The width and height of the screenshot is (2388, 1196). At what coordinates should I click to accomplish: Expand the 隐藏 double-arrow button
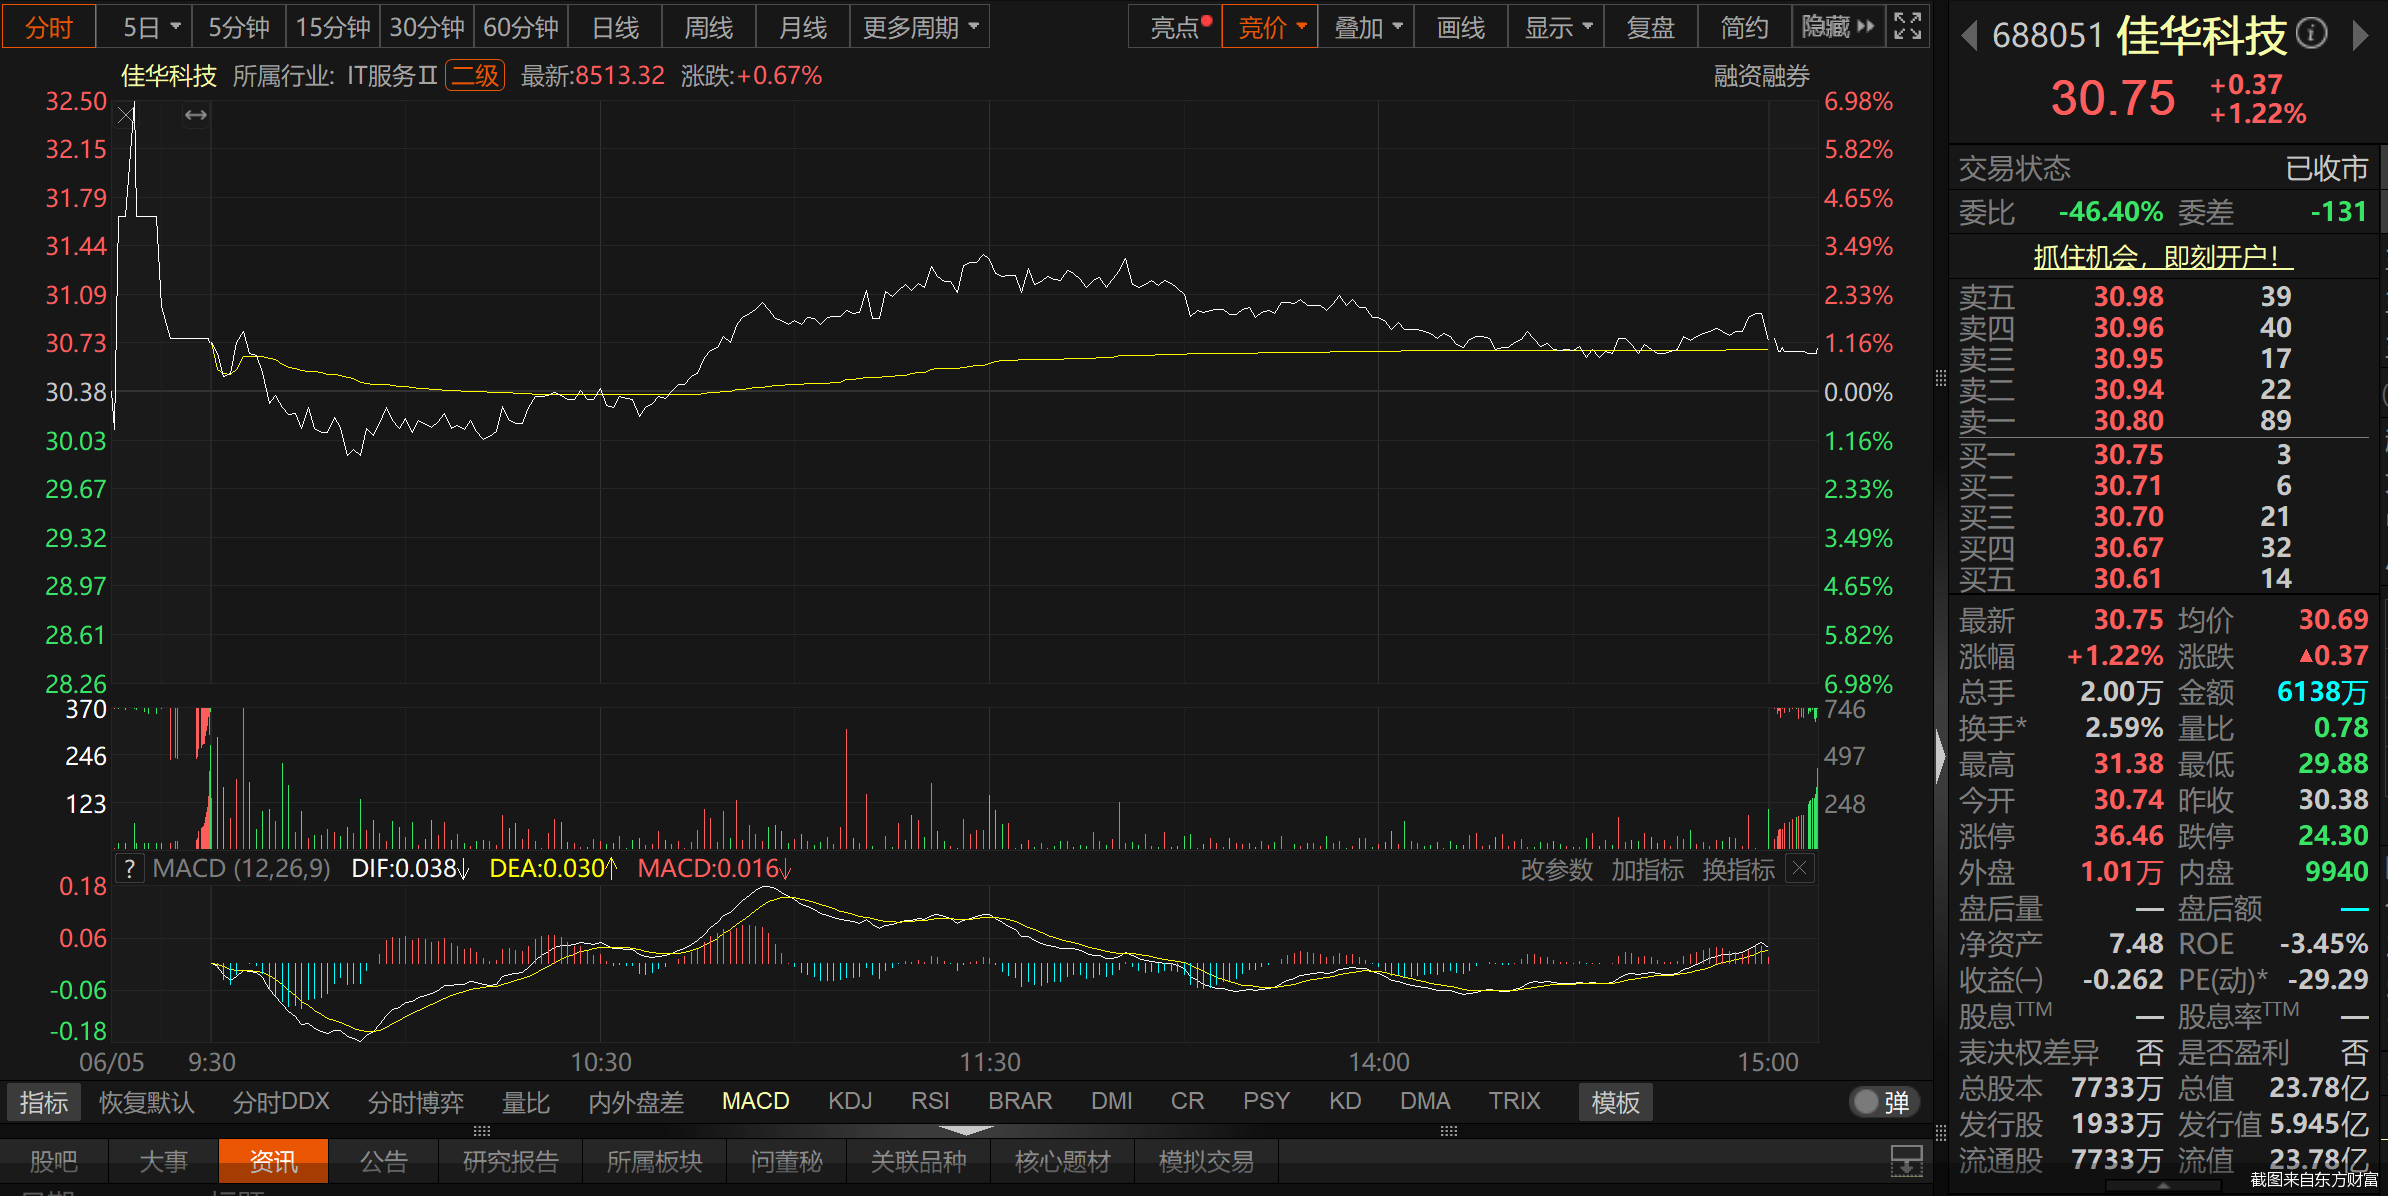tap(1837, 27)
